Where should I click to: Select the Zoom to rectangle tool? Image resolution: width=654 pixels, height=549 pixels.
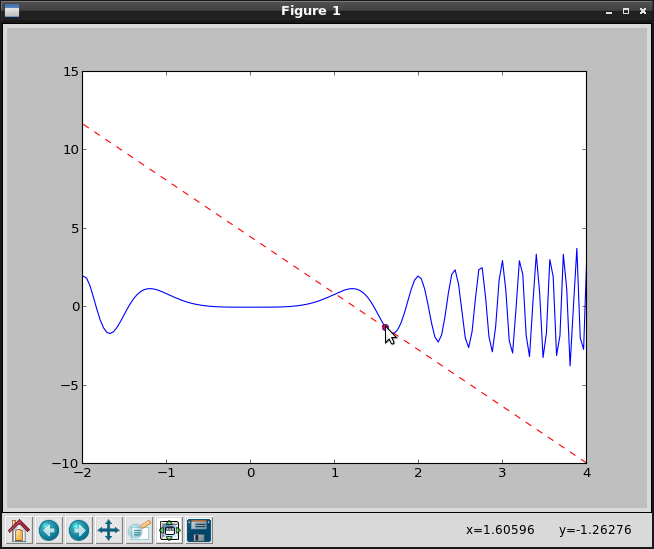[x=139, y=530]
